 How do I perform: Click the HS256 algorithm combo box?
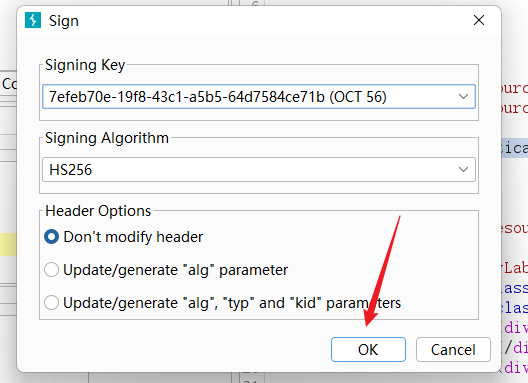tap(259, 169)
